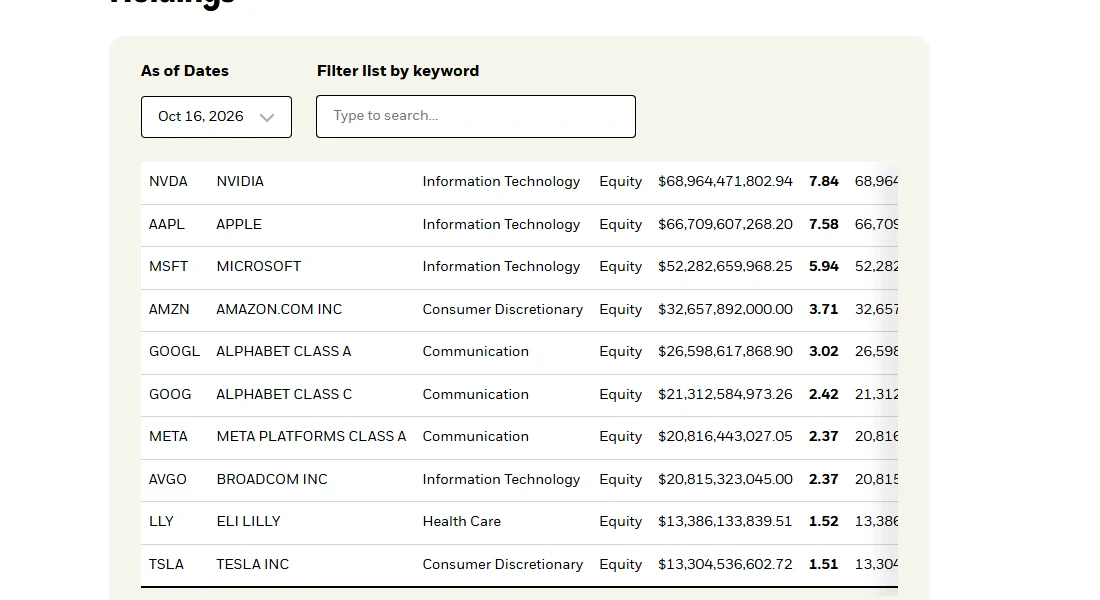Select the AVGO ticker cell
Screen dimensions: 1100x600
[168, 479]
